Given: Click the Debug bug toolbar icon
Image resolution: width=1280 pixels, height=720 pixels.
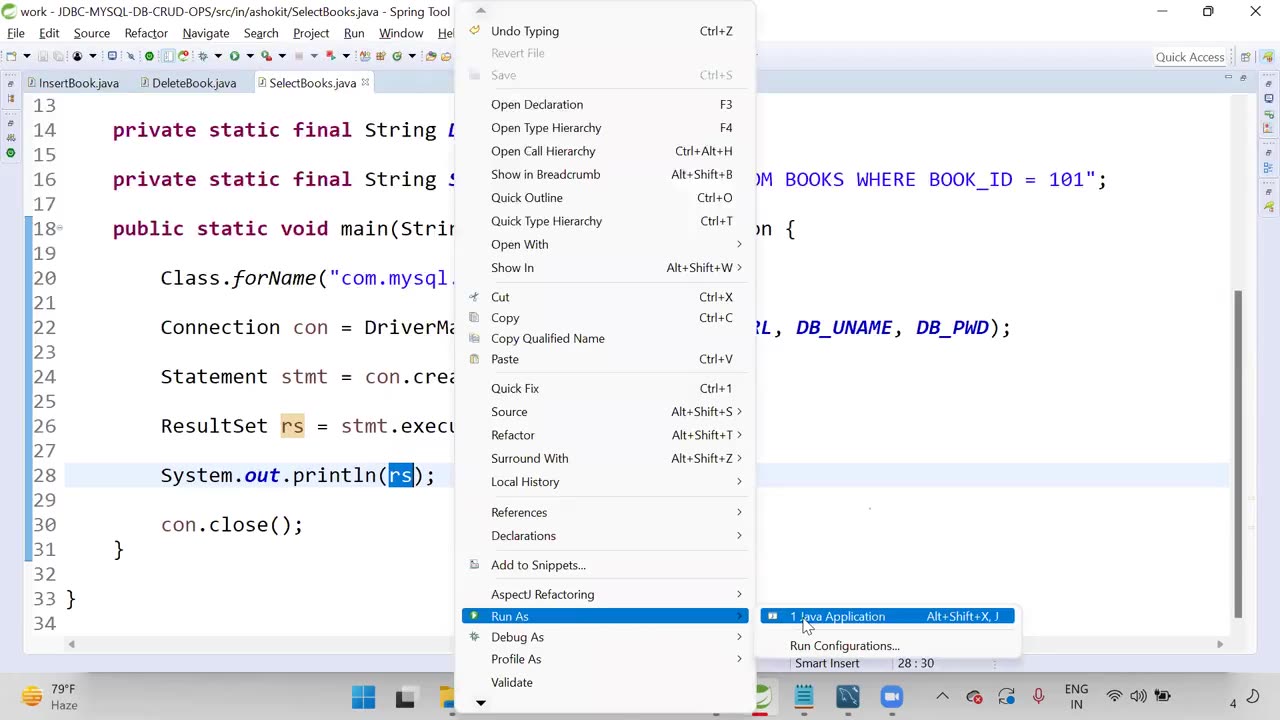Looking at the screenshot, I should coord(203,56).
